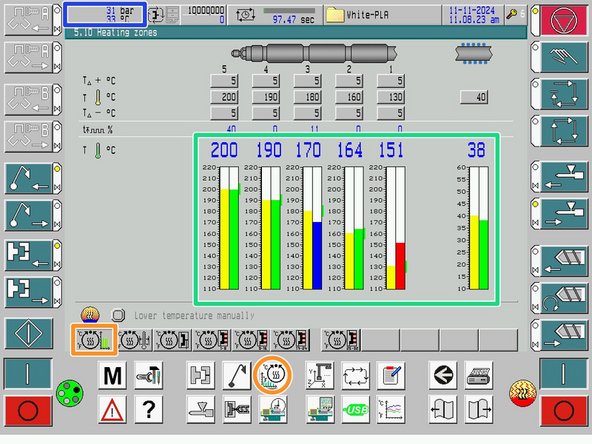This screenshot has width=592, height=444.
Task: Toggle the mould key with left arrow
Action: 28,255
